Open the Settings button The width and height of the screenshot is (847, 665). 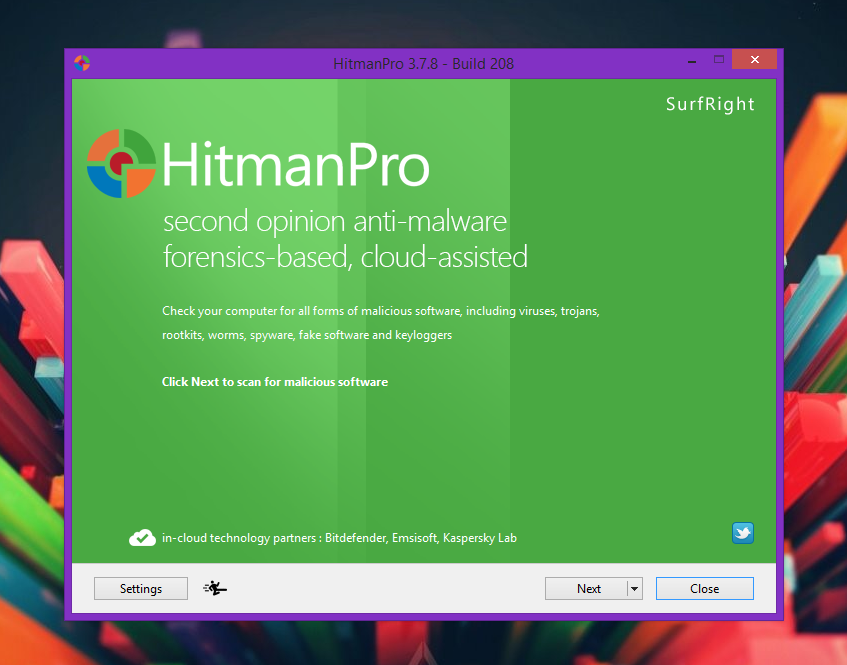point(141,588)
